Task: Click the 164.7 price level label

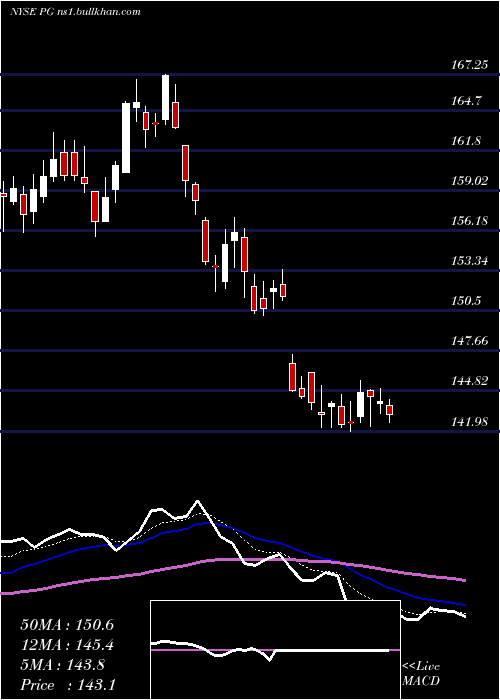Action: coord(466,101)
